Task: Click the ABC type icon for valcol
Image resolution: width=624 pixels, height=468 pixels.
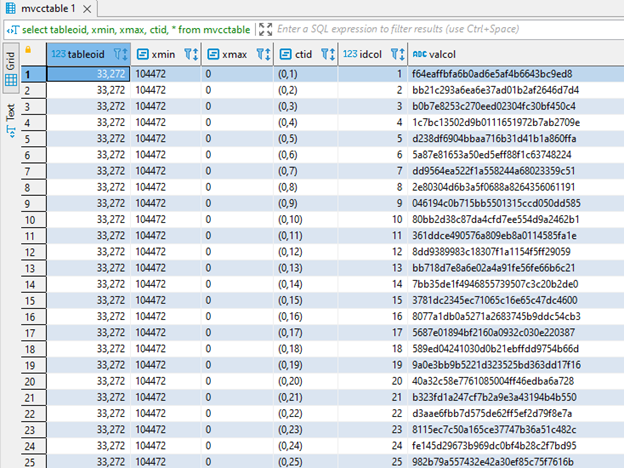Action: 419,54
